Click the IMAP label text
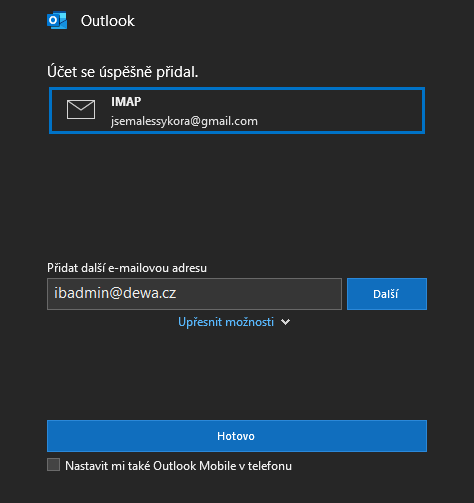This screenshot has height=503, width=474. (126, 102)
